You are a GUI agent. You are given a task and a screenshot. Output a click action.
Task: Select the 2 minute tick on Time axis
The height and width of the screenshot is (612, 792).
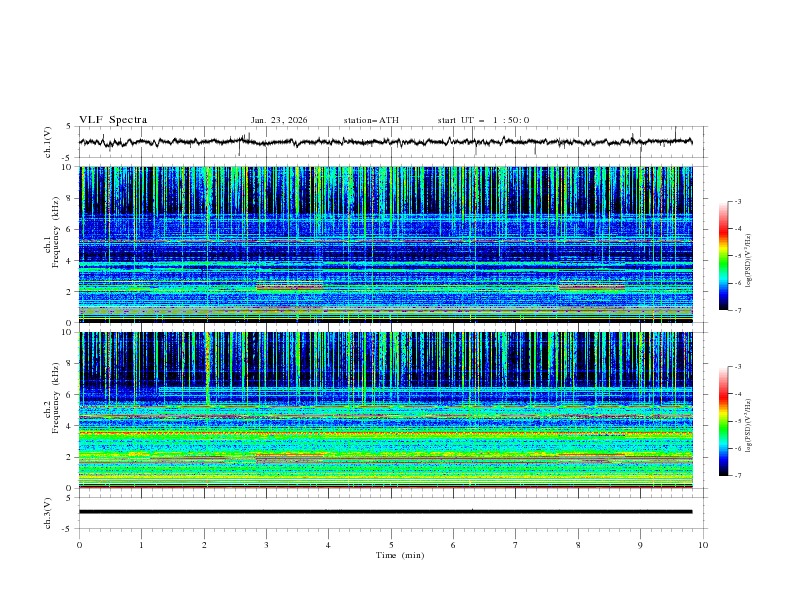point(204,545)
